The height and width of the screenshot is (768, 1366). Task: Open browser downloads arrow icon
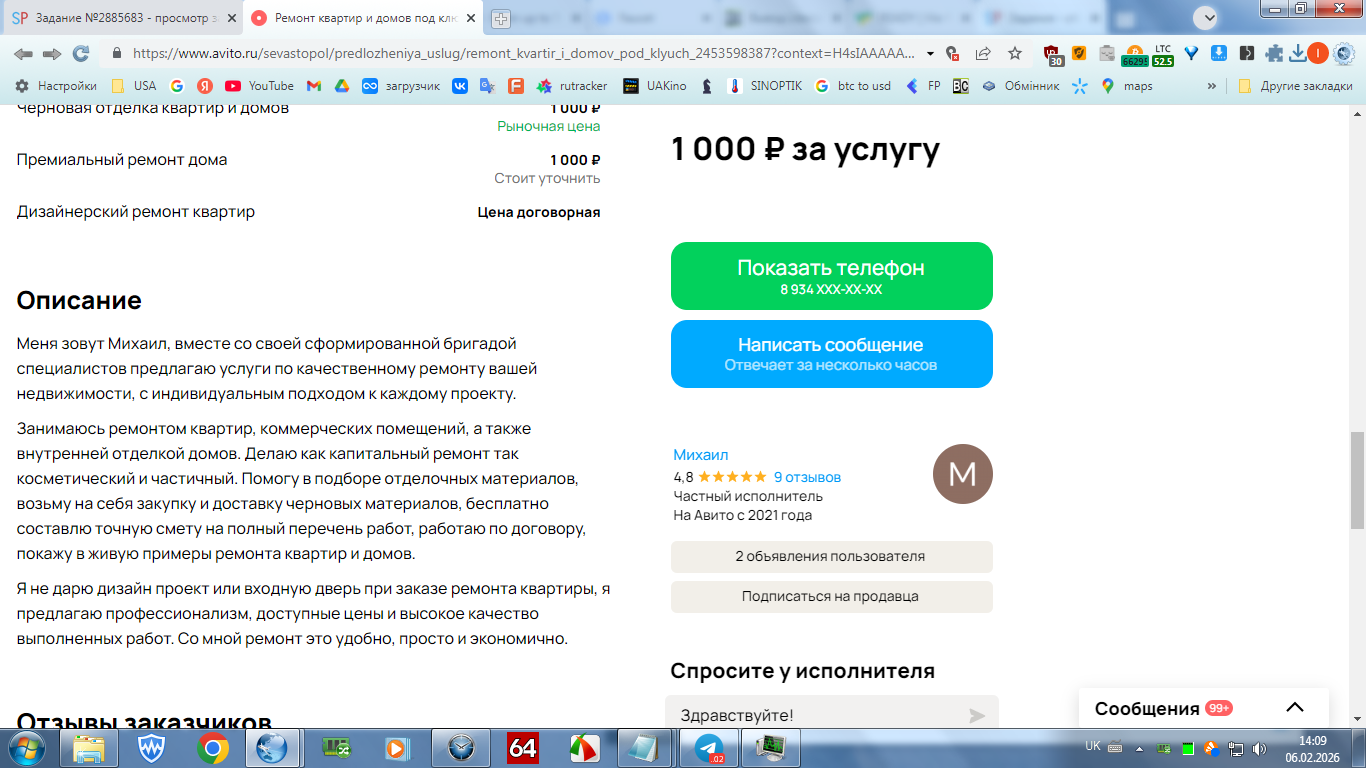[1298, 54]
